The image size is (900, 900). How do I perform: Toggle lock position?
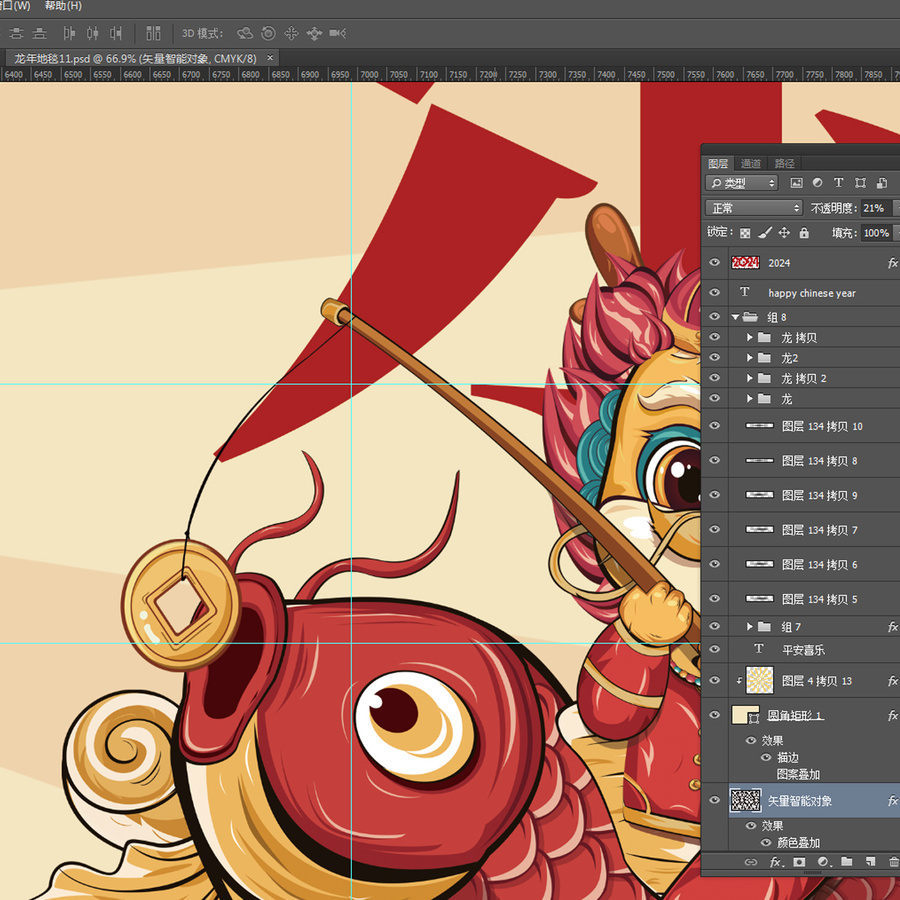point(784,232)
